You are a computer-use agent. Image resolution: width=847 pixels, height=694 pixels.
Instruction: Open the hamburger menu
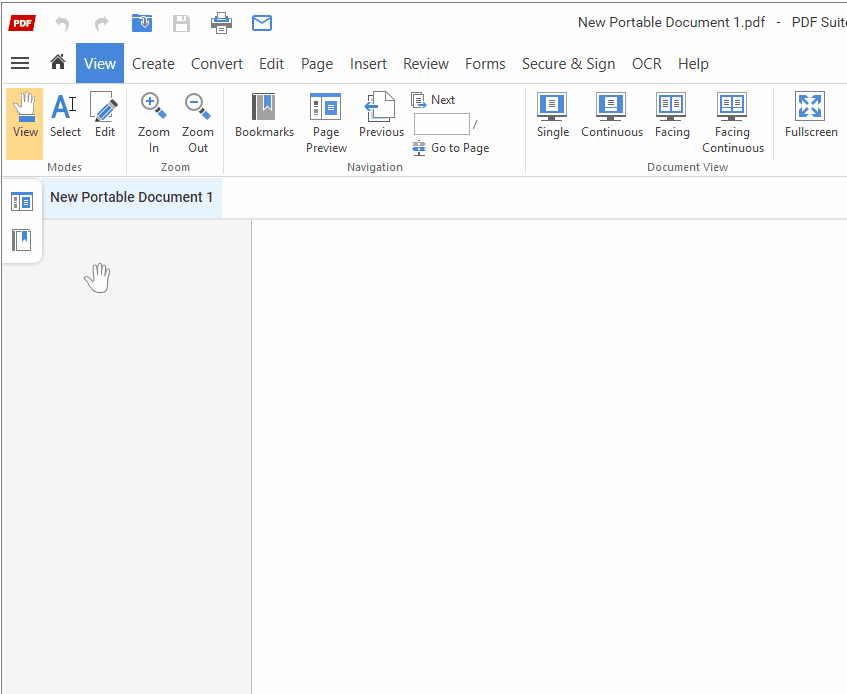20,63
